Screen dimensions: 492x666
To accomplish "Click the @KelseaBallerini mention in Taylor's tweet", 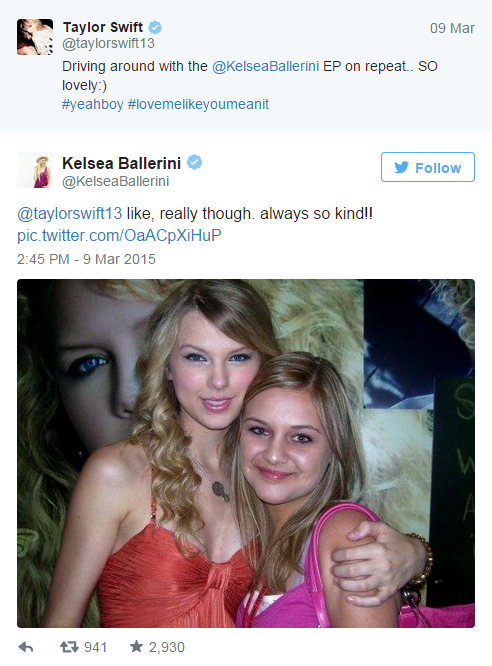I will click(x=265, y=66).
